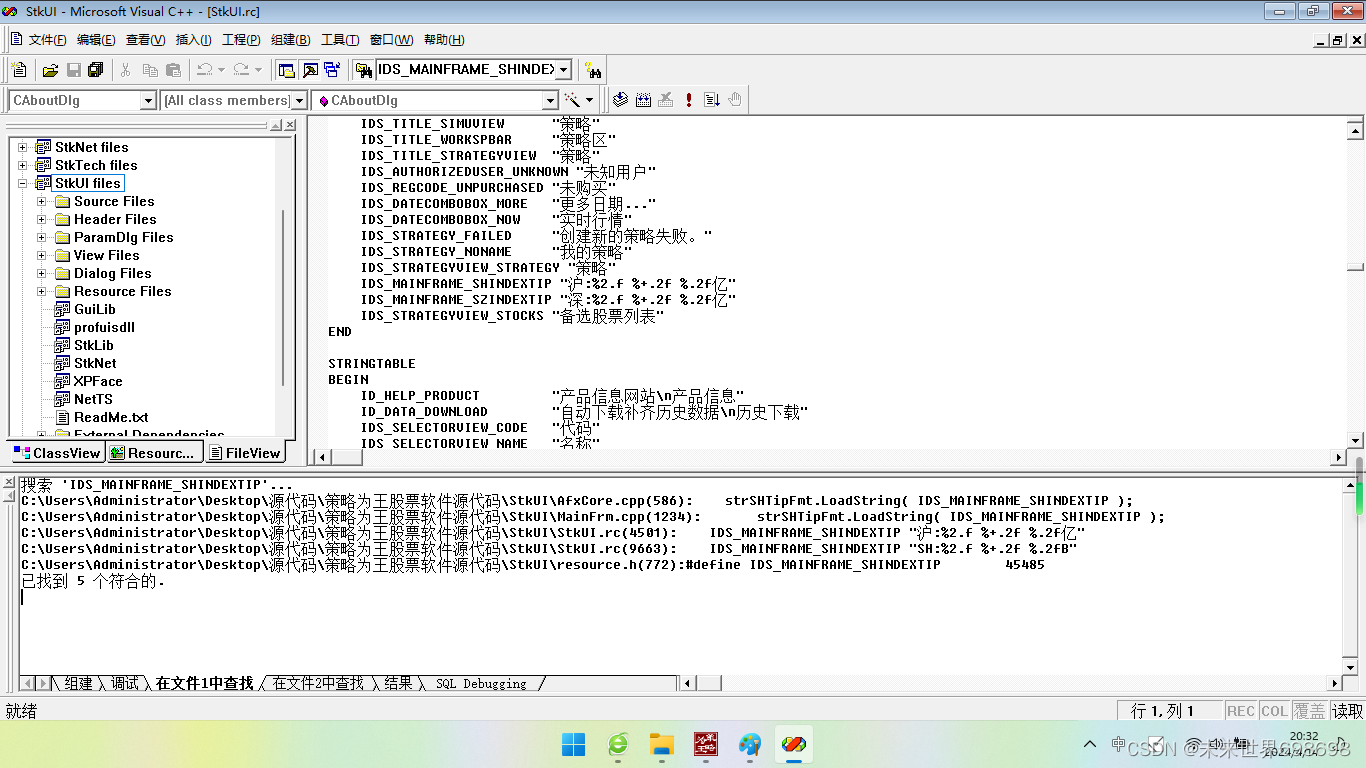Viewport: 1366px width, 768px height.
Task: Click the red exclamation Execute icon
Action: pos(689,100)
